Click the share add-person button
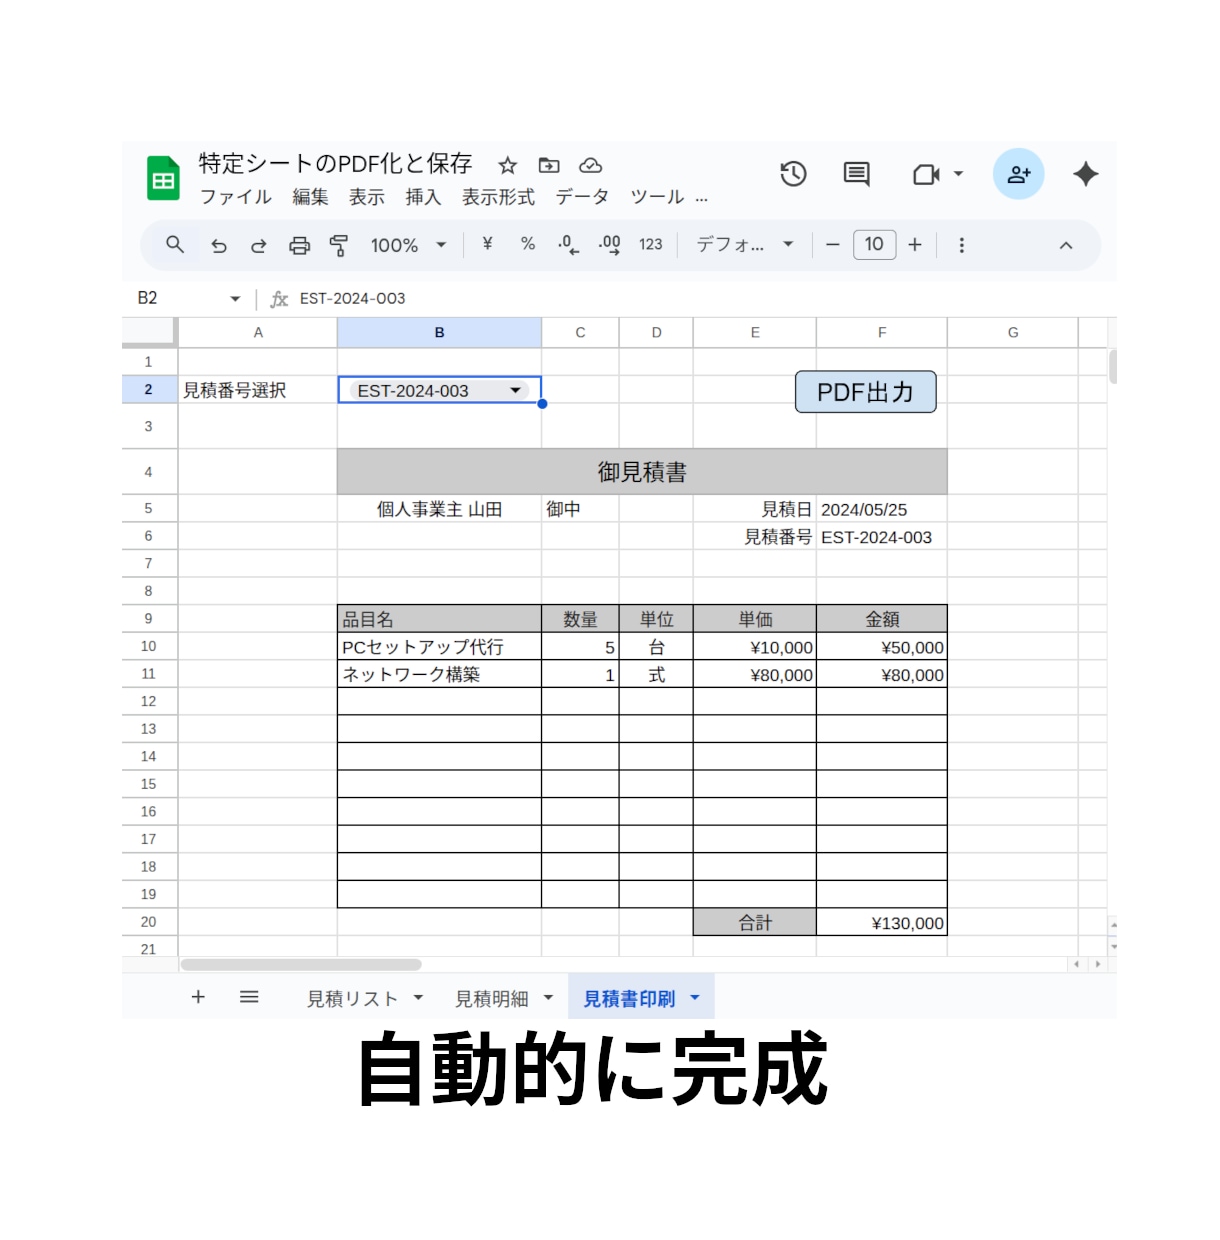The height and width of the screenshot is (1240, 1220). [1019, 174]
